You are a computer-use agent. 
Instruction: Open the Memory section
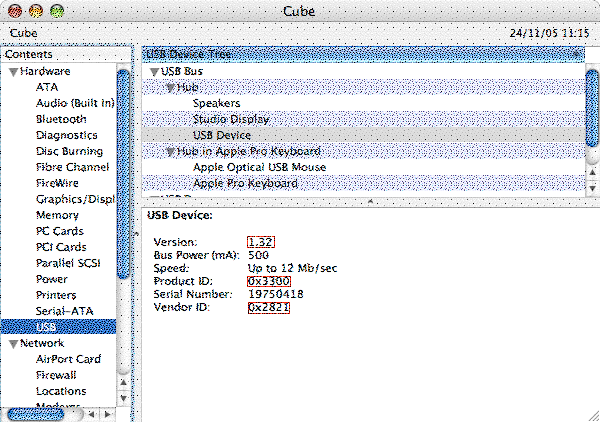pos(57,215)
